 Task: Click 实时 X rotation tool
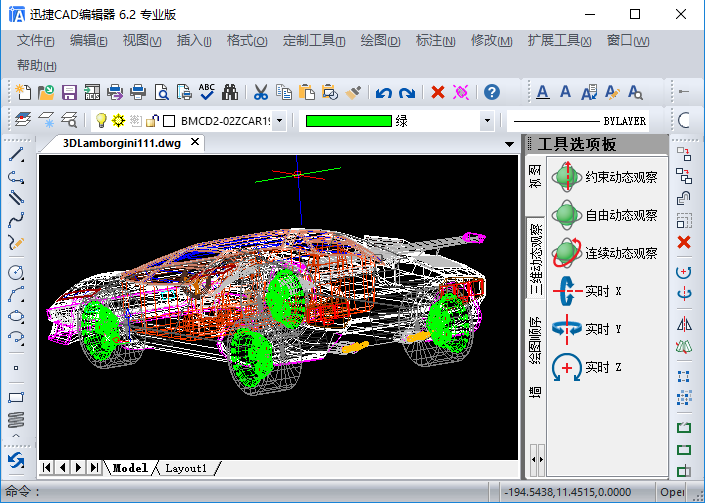(x=587, y=291)
